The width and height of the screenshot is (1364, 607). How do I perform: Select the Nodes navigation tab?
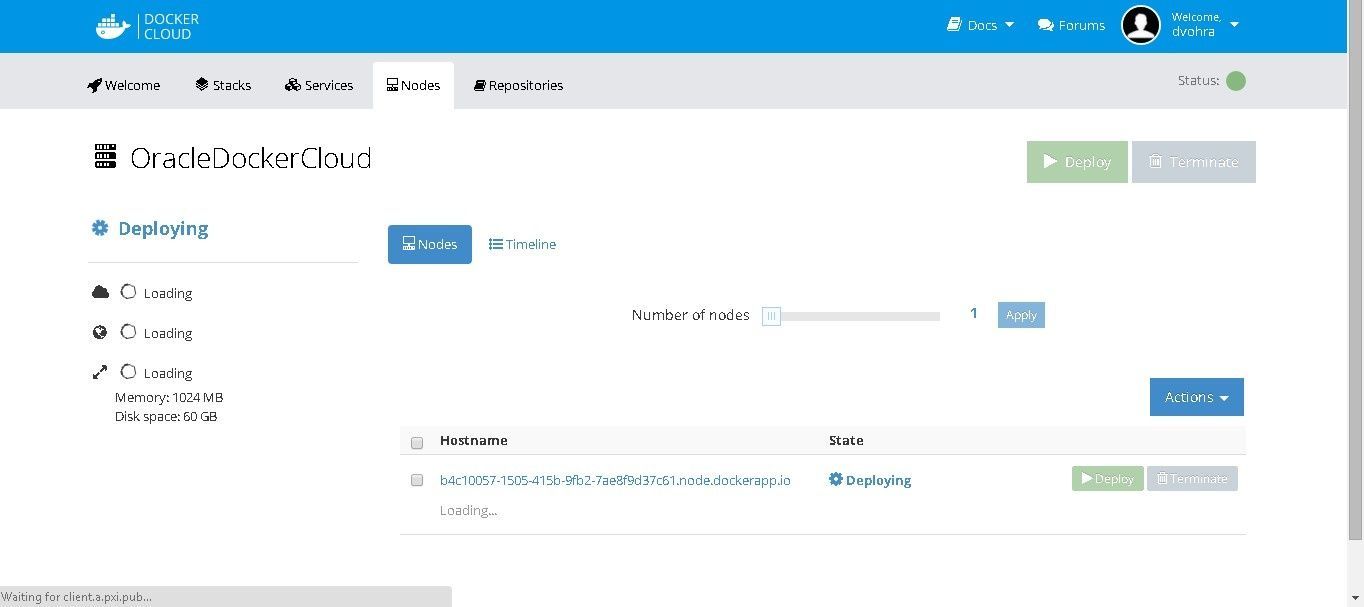pyautogui.click(x=413, y=85)
